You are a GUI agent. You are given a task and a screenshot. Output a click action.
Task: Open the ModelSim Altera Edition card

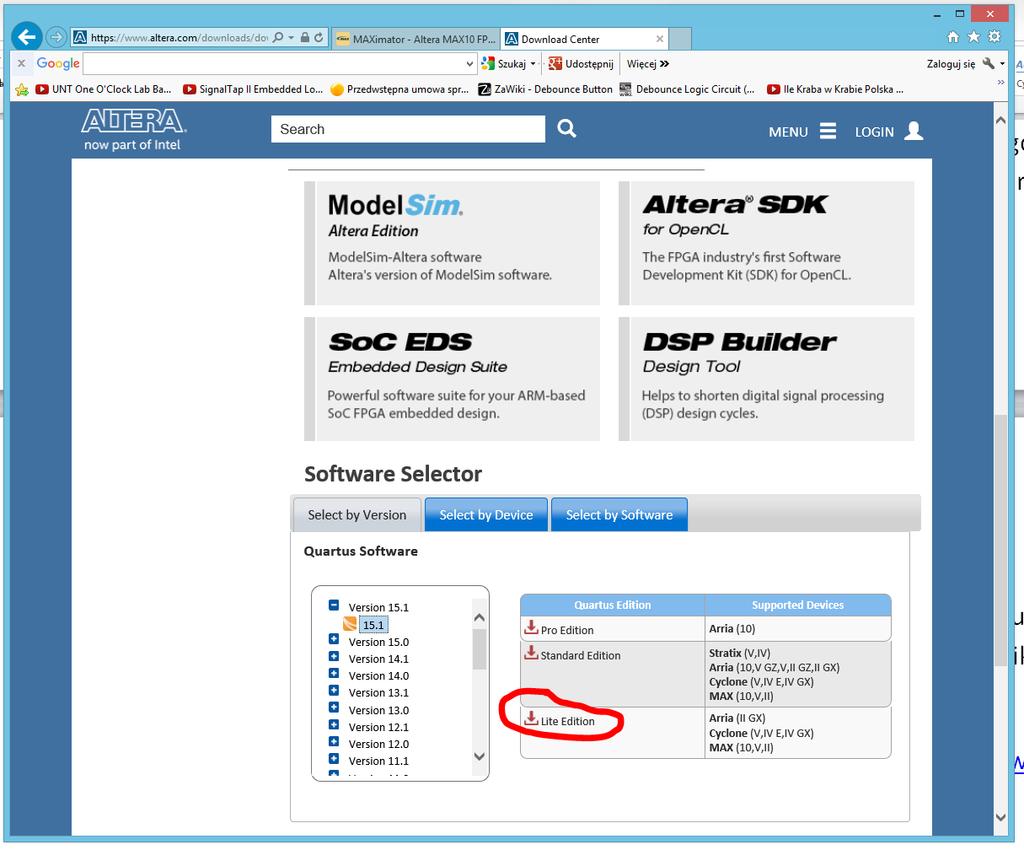coord(452,243)
